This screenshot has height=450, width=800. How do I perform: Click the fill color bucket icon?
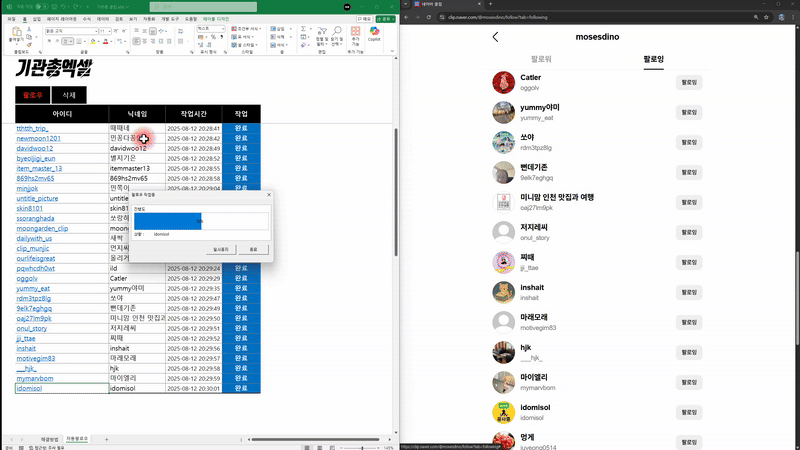(x=93, y=41)
